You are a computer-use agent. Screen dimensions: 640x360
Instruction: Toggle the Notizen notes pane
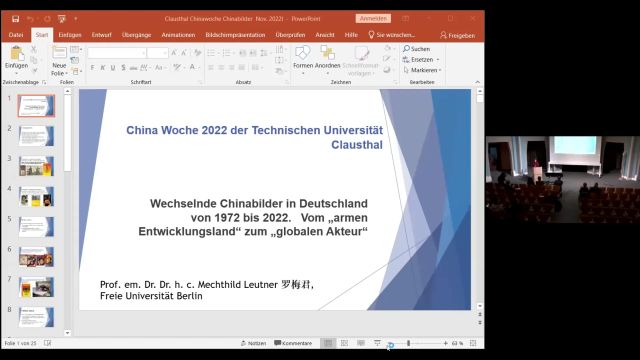click(x=253, y=343)
